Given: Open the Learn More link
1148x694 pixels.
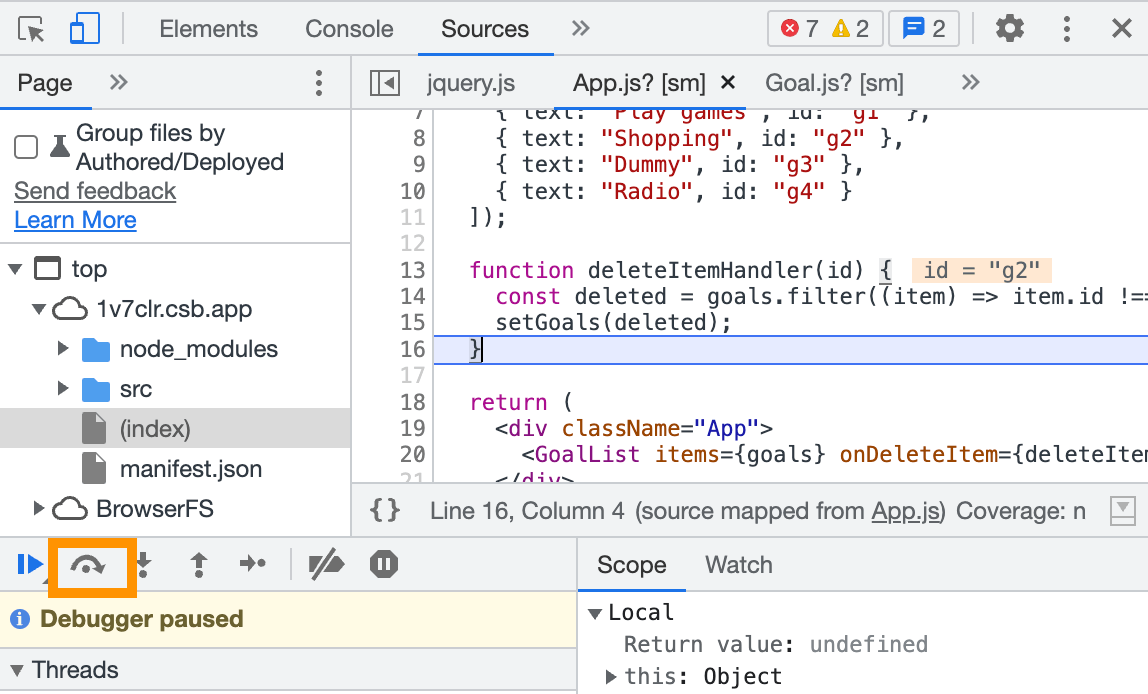Looking at the screenshot, I should pos(75,220).
